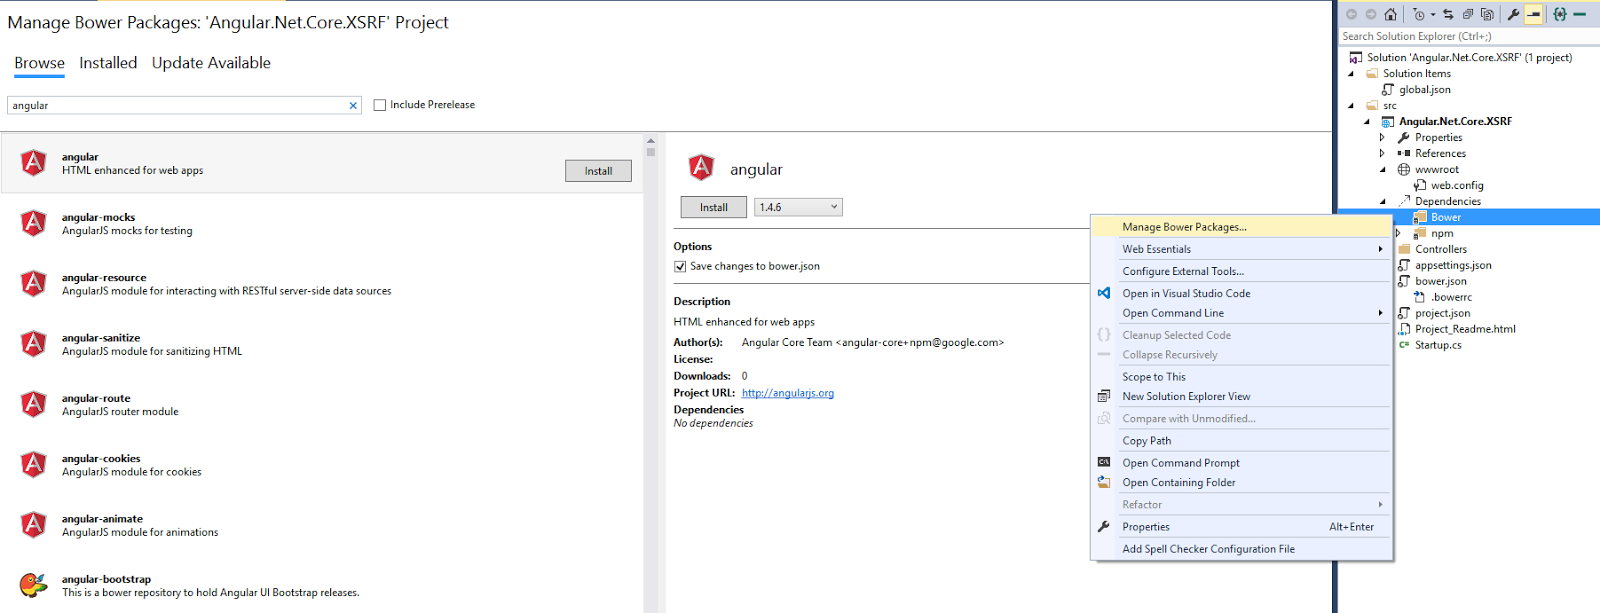Viewport: 1600px width, 613px height.
Task: Open the http://angularjs.org project link
Action: [788, 393]
